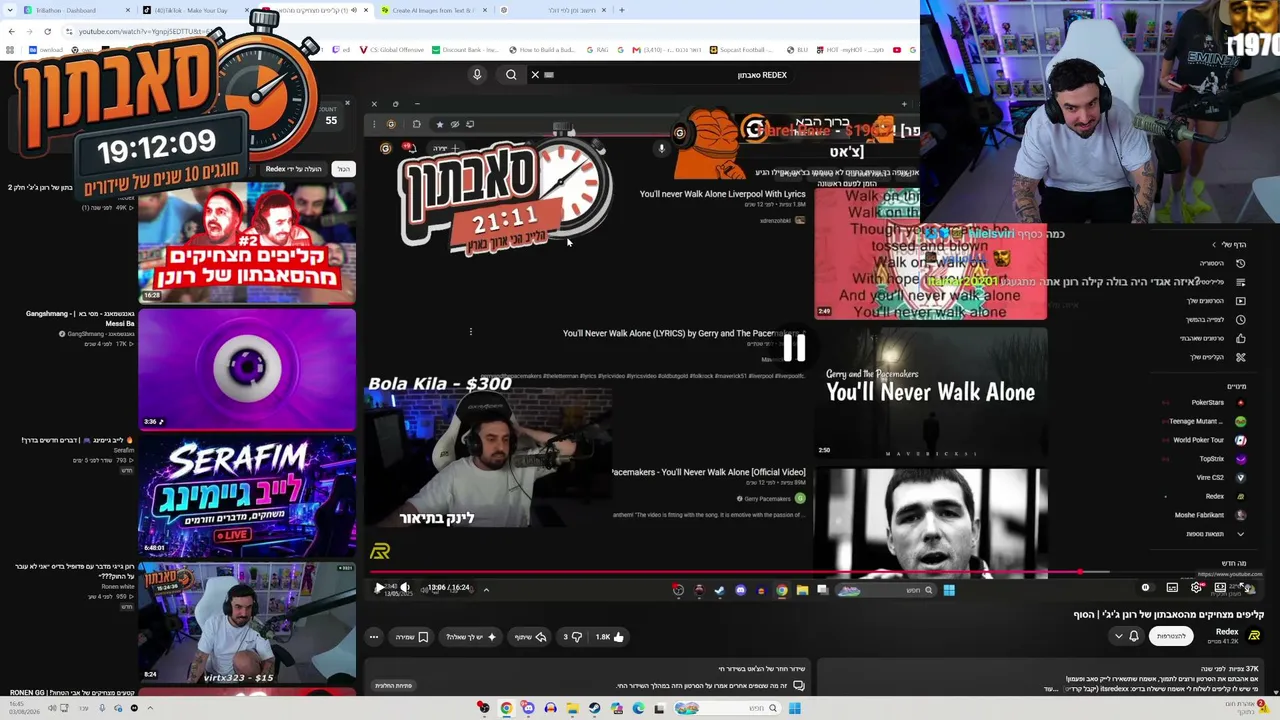Viewport: 1280px width, 720px height.
Task: Dislike the video with thumbs-down button
Action: click(573, 637)
